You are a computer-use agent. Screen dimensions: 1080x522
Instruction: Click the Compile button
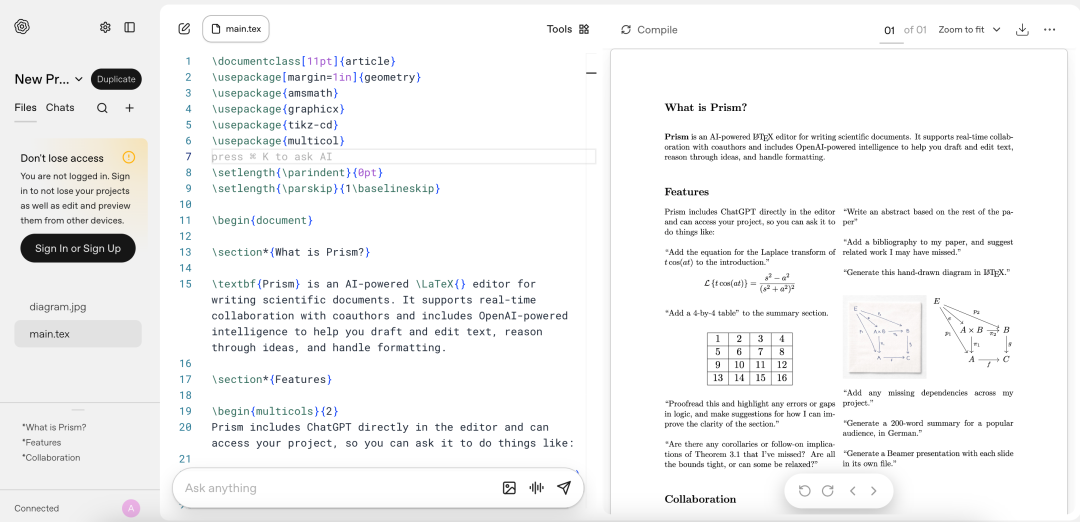click(x=649, y=30)
